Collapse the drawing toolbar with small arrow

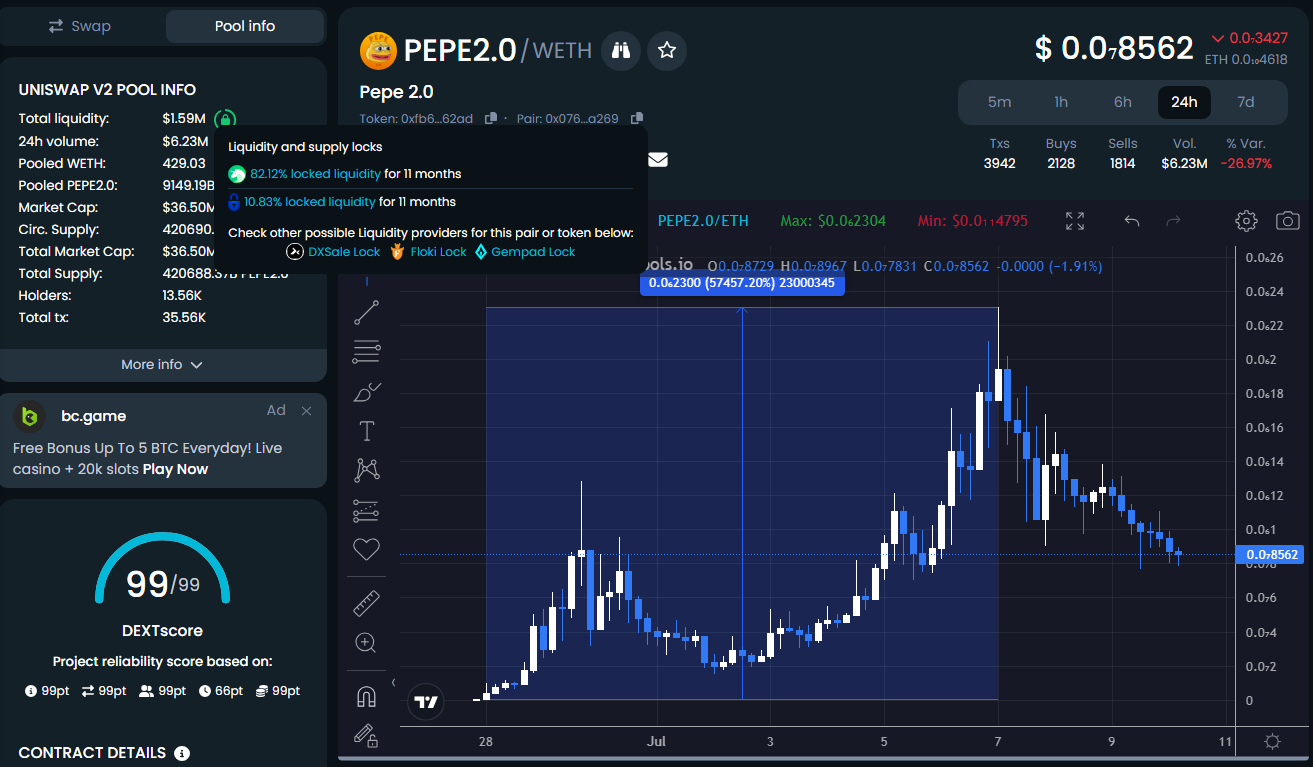tap(393, 683)
